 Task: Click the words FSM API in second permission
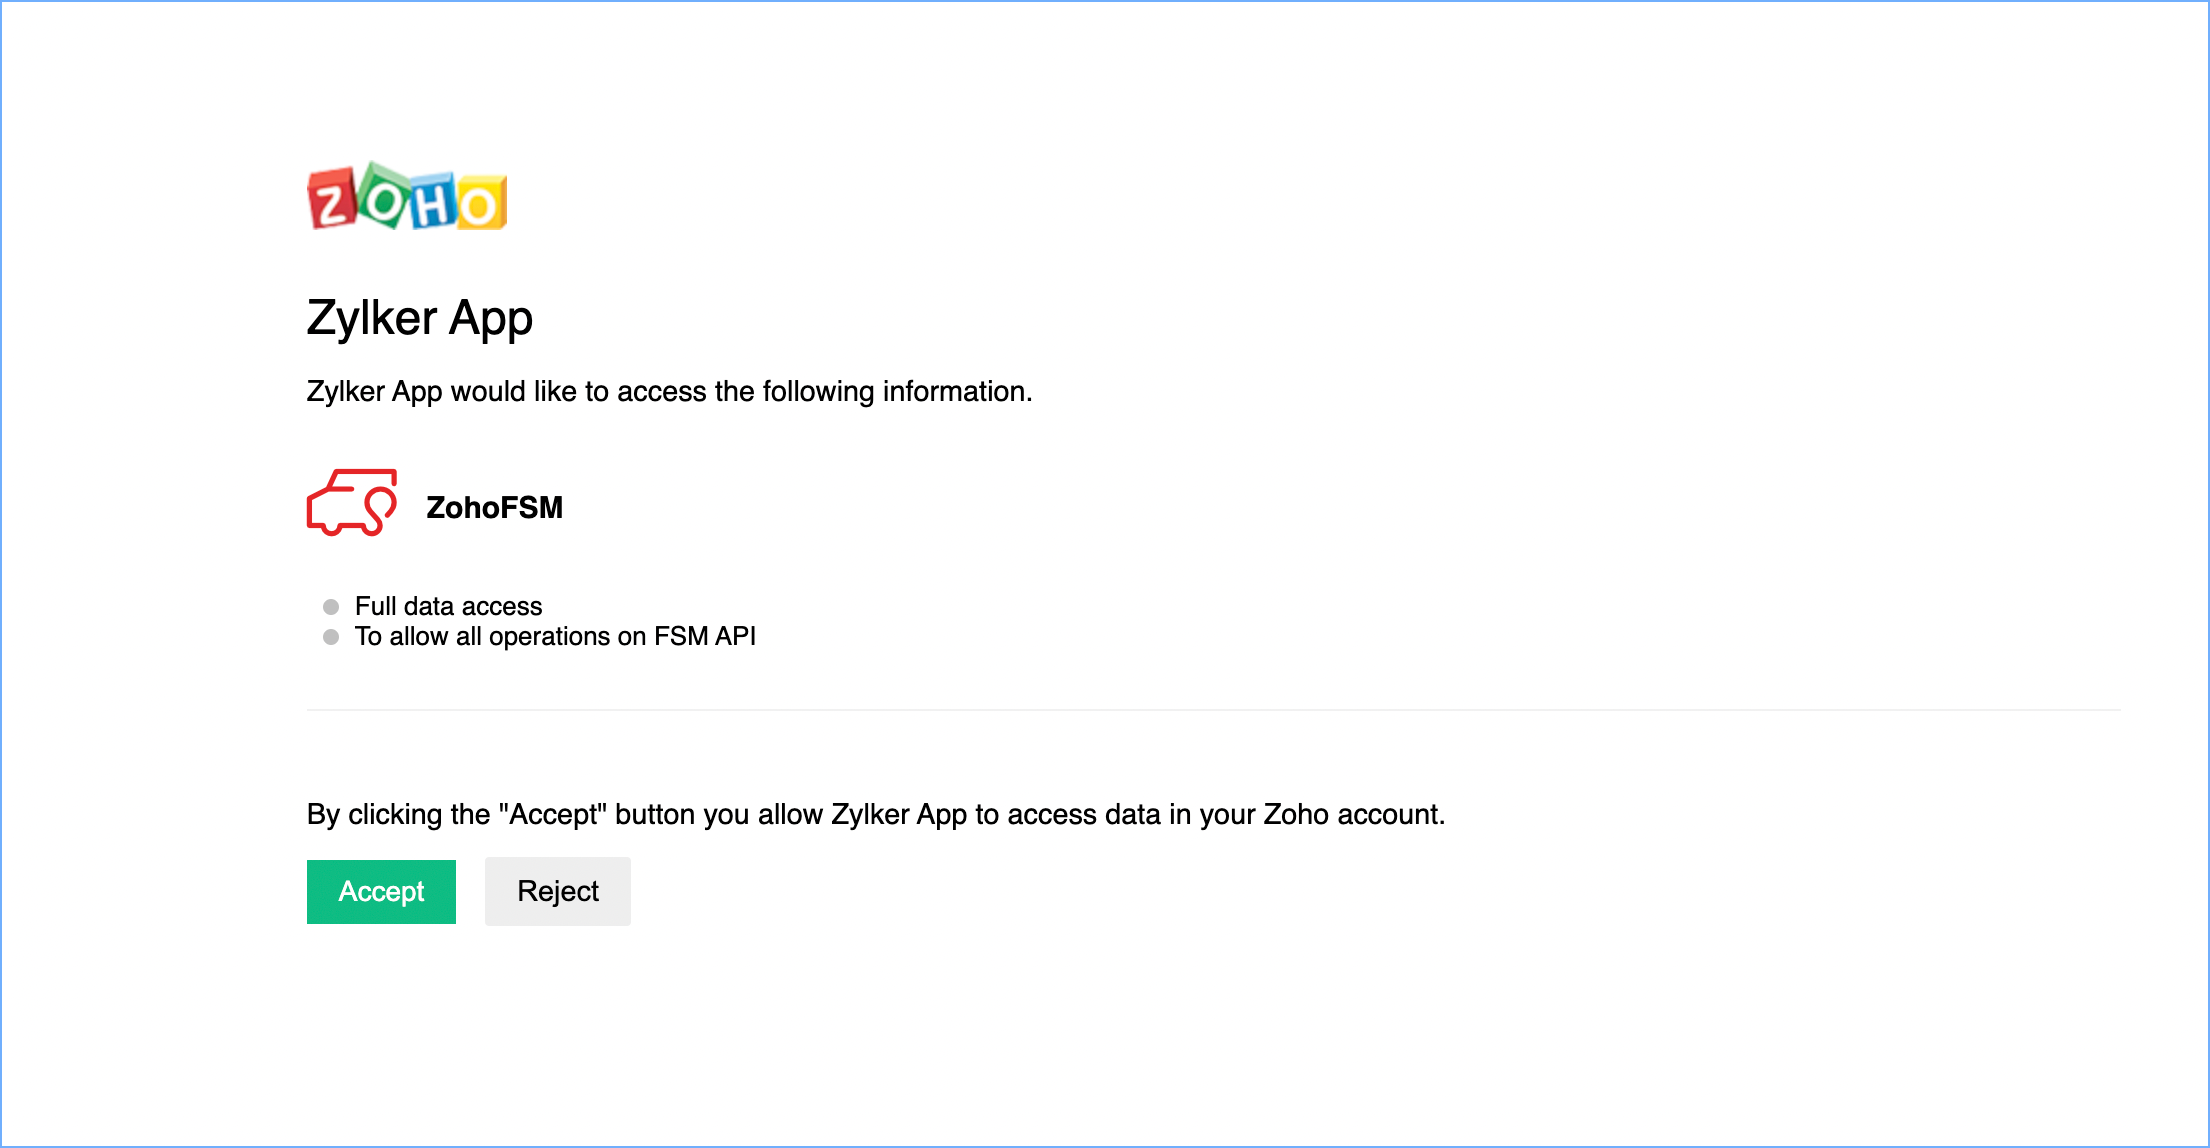click(x=704, y=637)
